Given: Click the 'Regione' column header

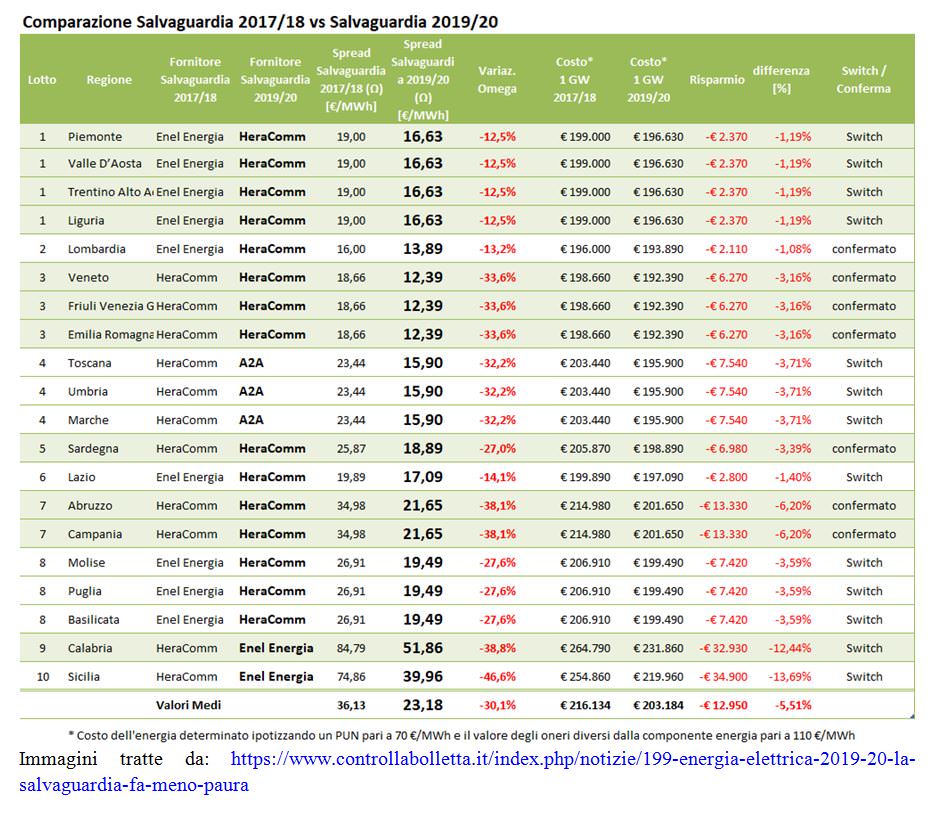Looking at the screenshot, I should click(109, 80).
